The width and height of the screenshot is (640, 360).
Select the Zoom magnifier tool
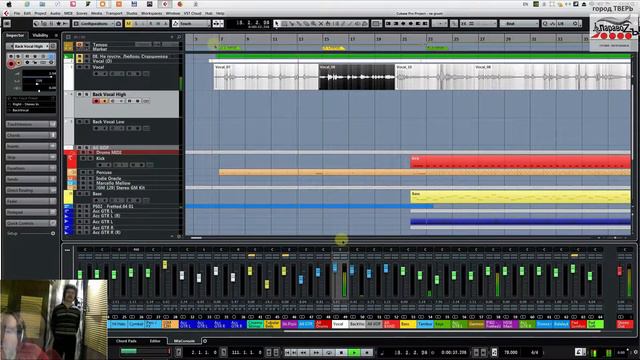[x=313, y=24]
